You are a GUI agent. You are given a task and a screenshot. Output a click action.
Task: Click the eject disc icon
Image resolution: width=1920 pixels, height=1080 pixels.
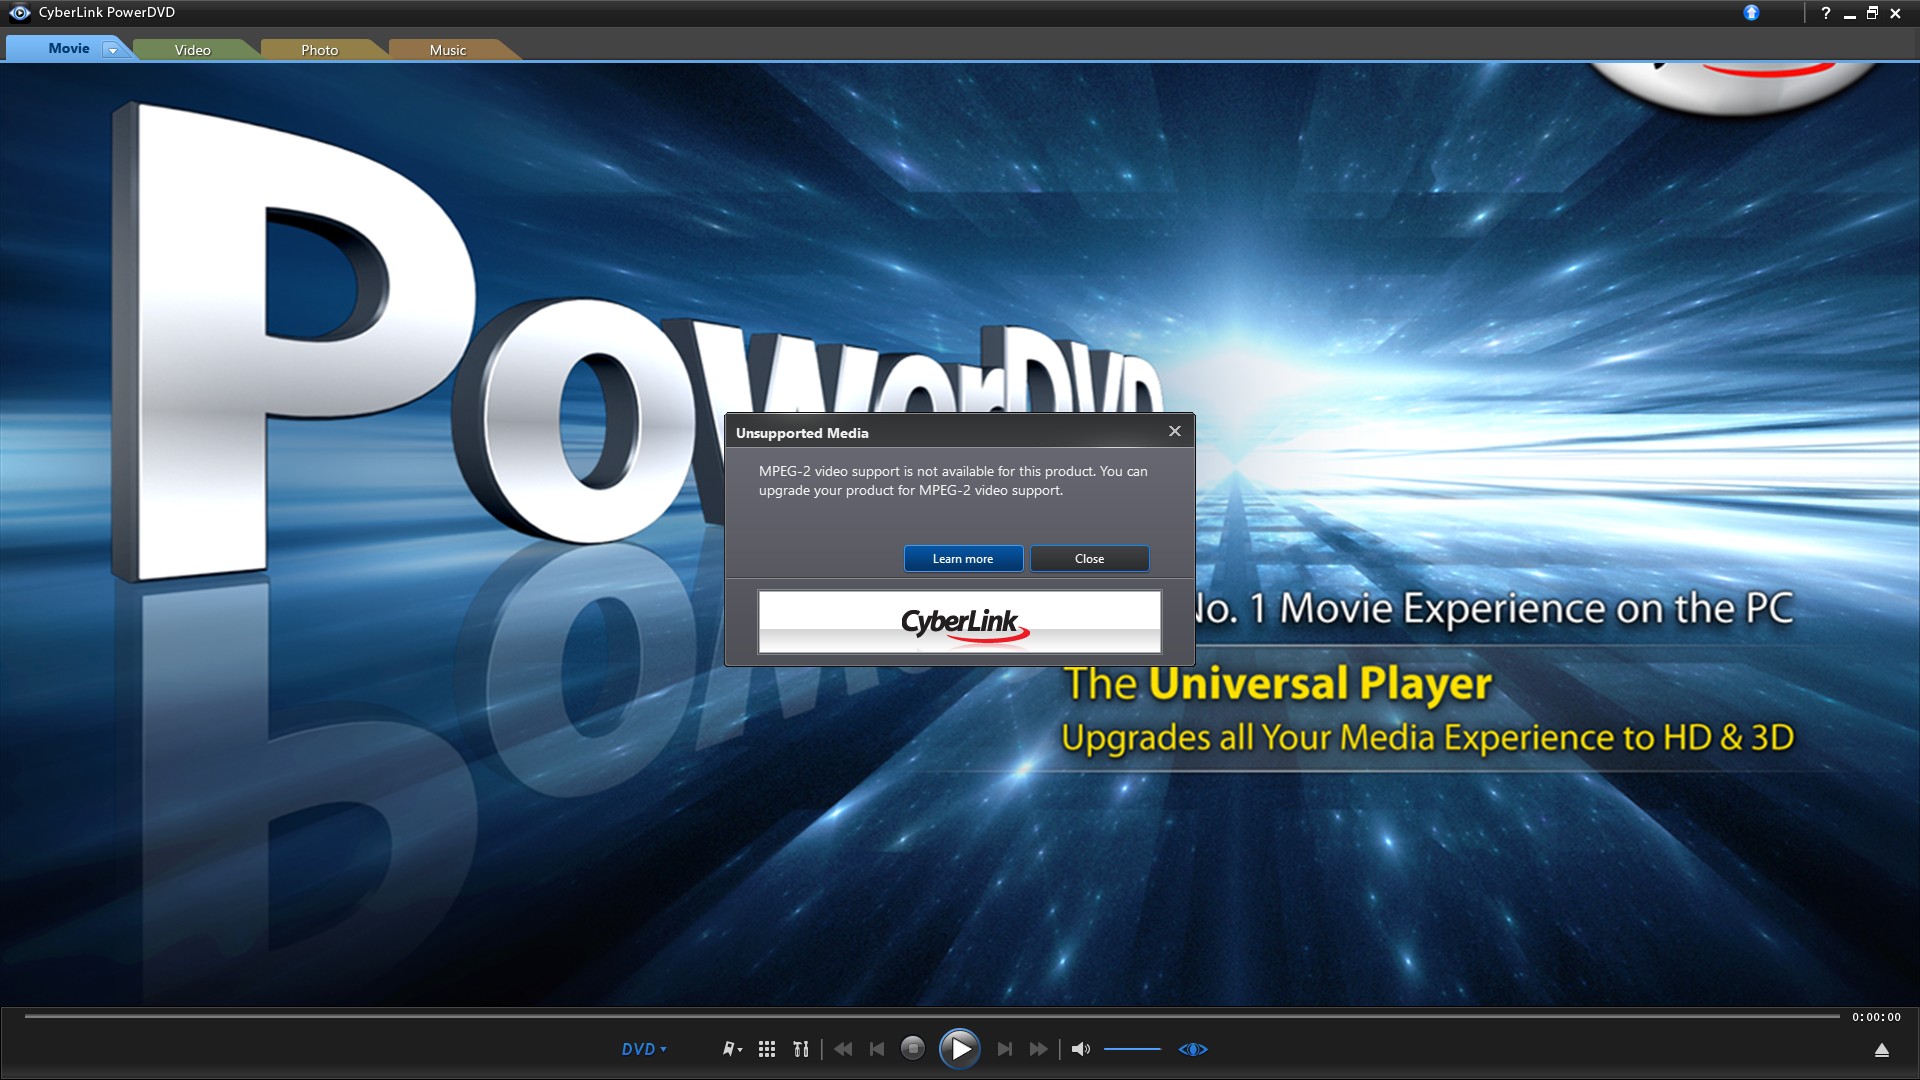pyautogui.click(x=1881, y=1050)
